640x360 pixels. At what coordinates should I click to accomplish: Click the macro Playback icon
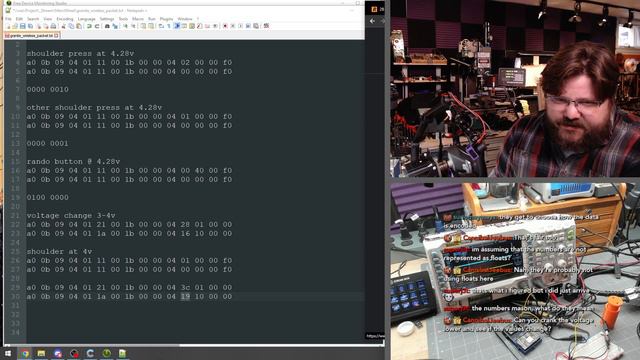240,26
